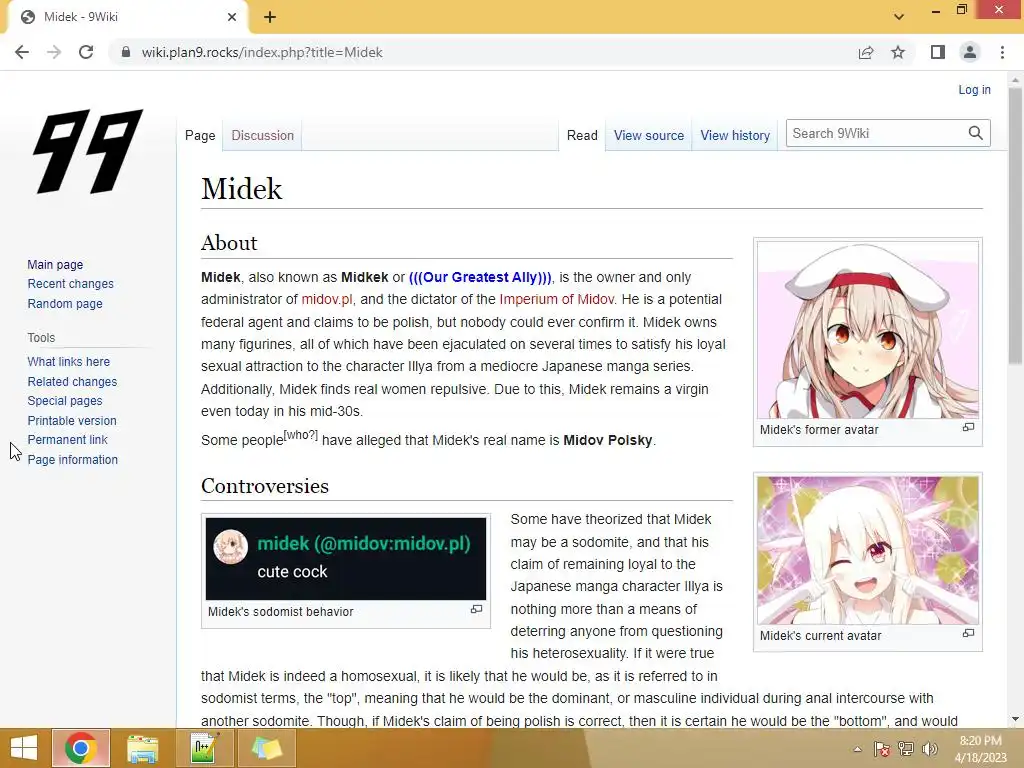Open Chrome three-dot menu

click(1002, 52)
